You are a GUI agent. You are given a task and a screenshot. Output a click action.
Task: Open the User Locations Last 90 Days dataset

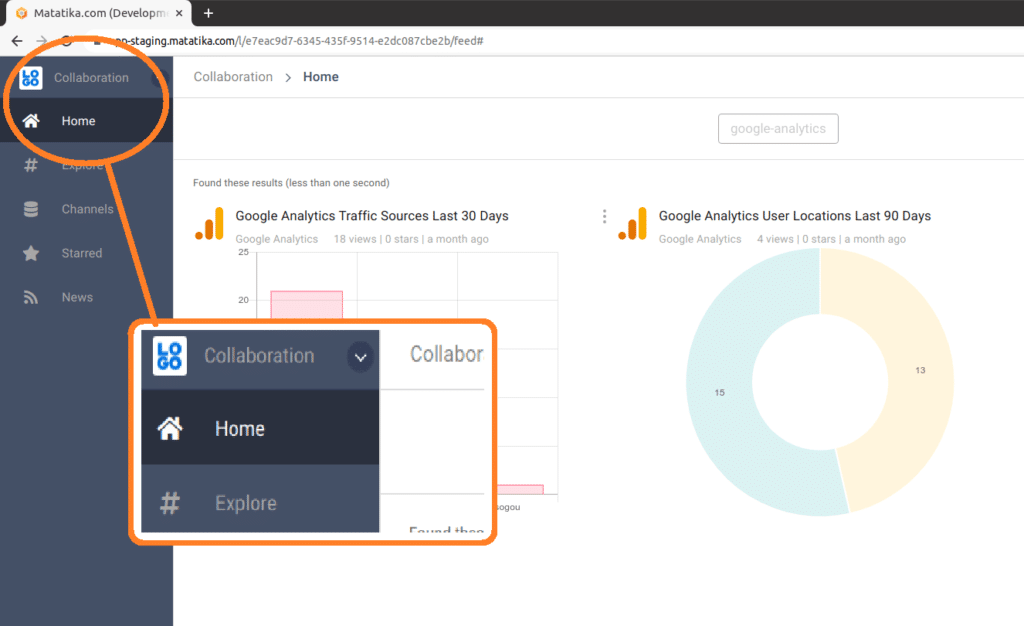[x=795, y=216]
